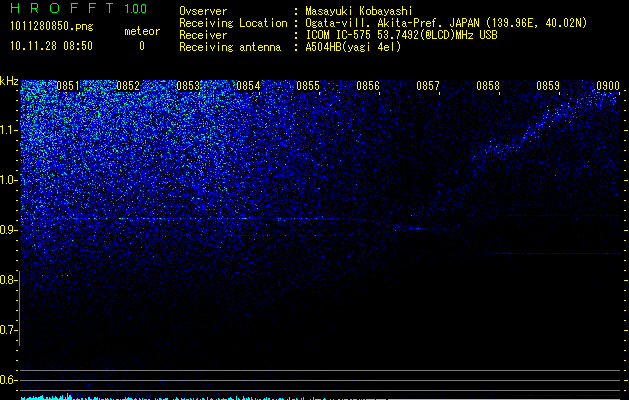629x400 pixels.
Task: Click the 0.7 kHz frequency label
Action: (8, 330)
